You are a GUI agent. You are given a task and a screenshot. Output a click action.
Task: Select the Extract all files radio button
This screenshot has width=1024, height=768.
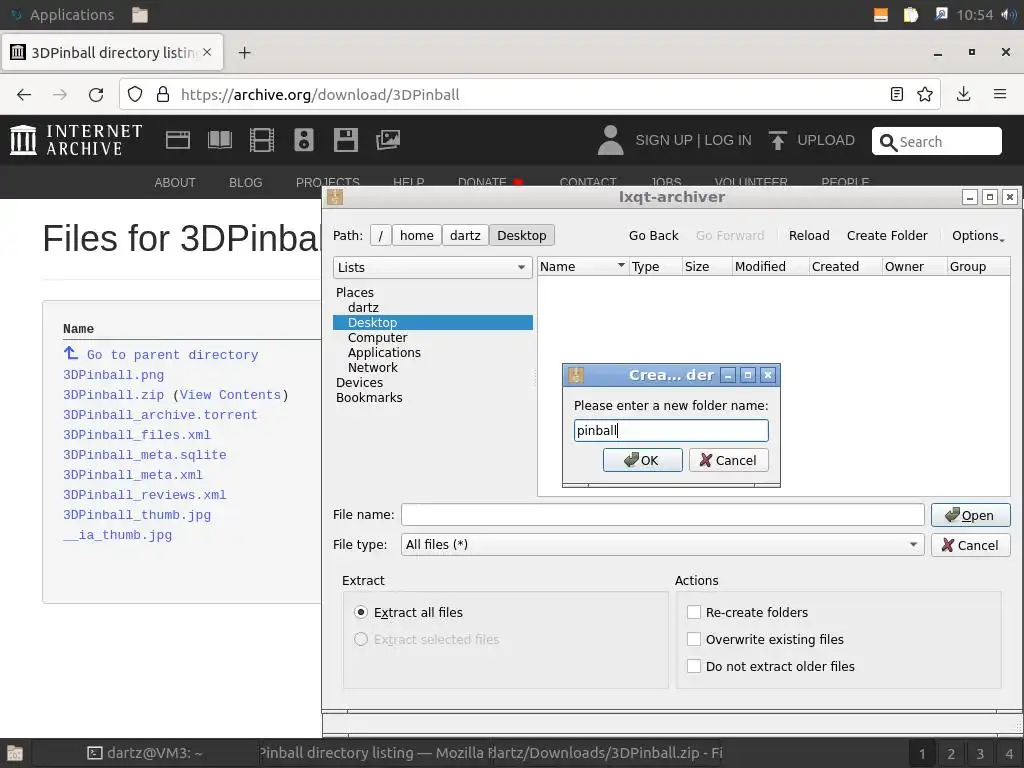click(x=360, y=613)
